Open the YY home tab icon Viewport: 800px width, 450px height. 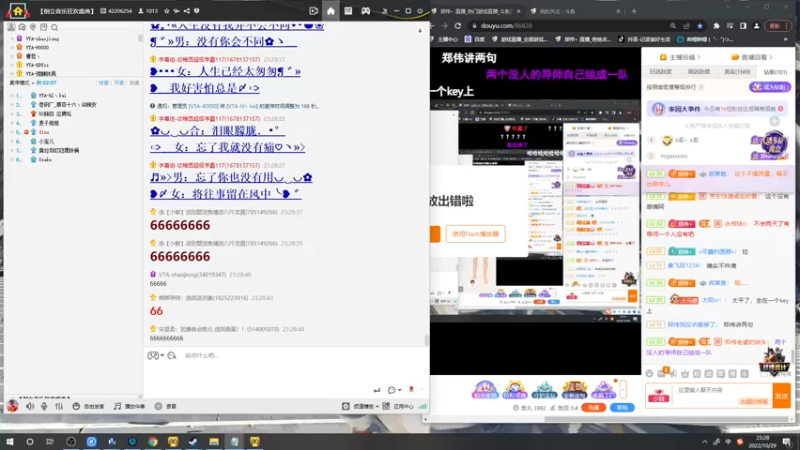331,11
